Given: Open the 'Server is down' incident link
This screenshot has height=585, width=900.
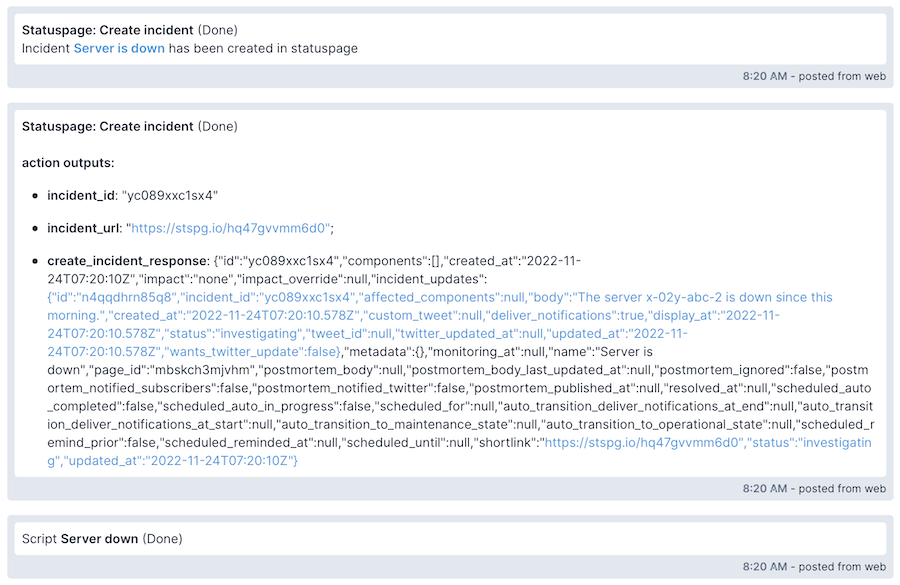Looking at the screenshot, I should click(119, 48).
